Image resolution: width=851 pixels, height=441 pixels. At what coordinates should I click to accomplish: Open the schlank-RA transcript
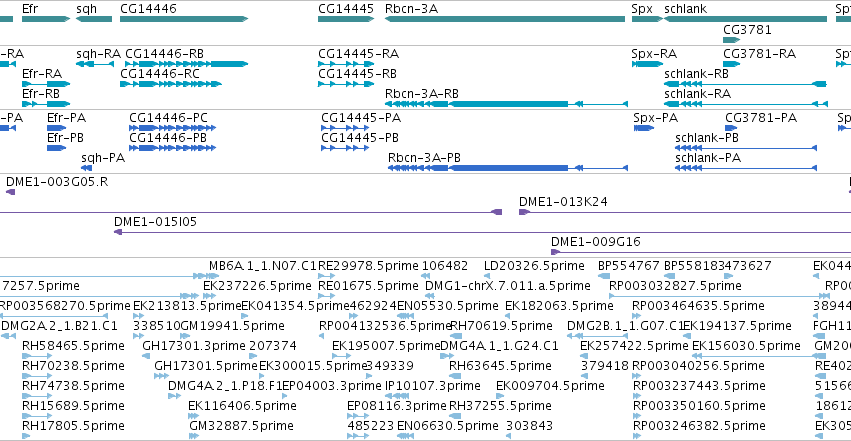pyautogui.click(x=746, y=104)
